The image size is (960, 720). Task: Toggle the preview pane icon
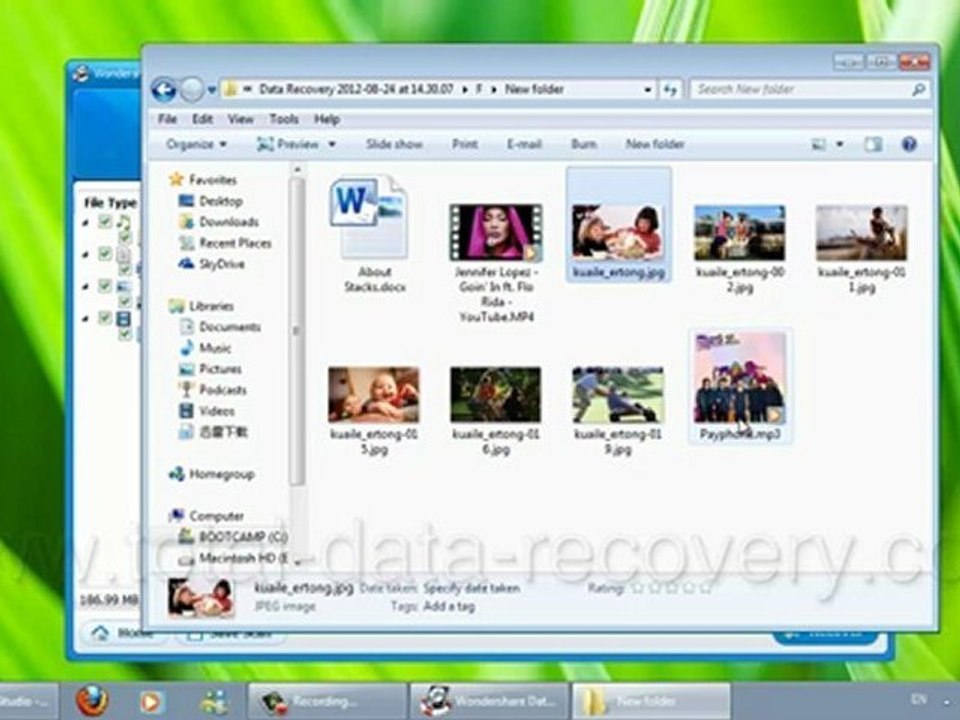tap(873, 144)
